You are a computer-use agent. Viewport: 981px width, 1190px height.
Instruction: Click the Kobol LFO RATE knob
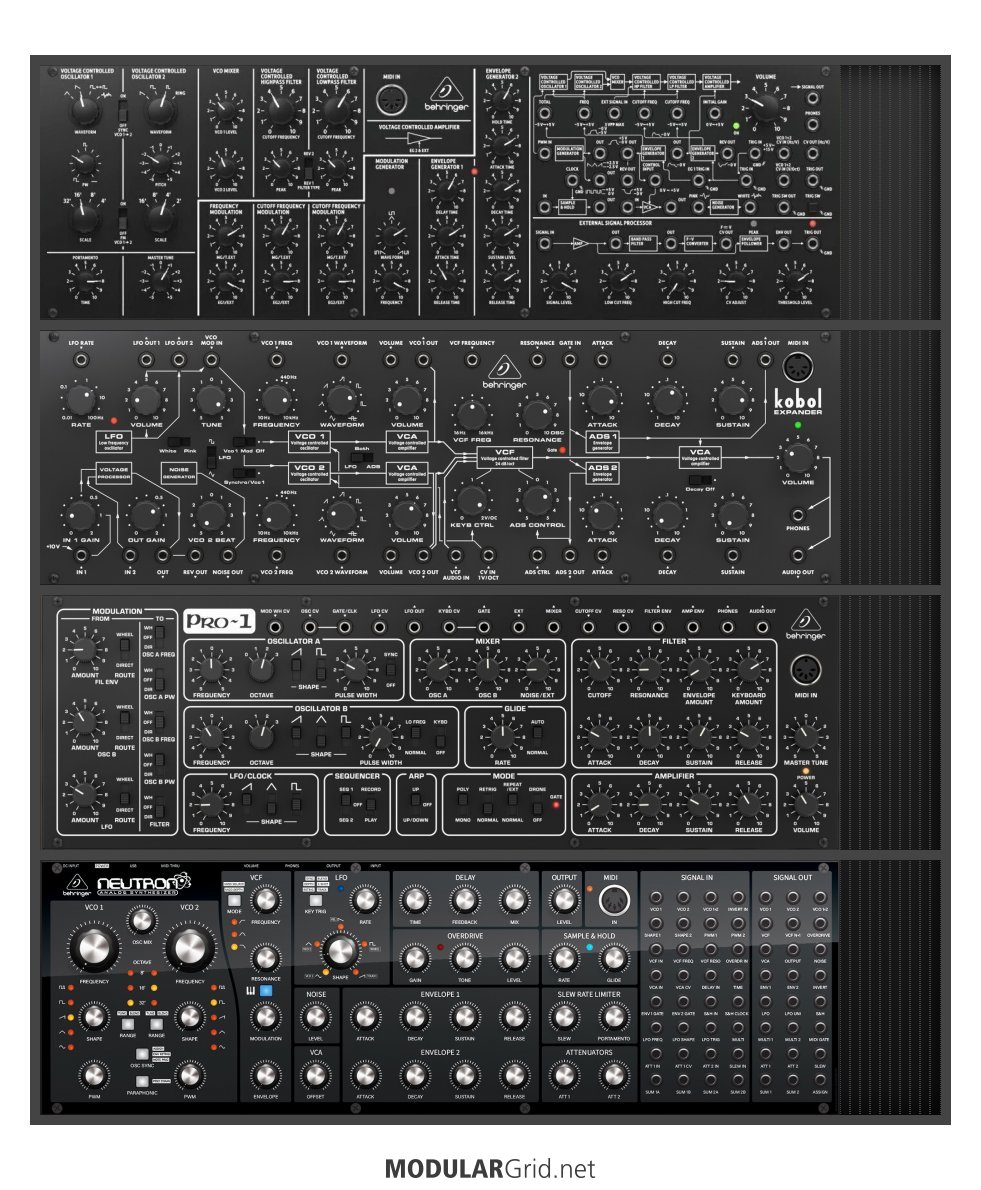click(x=80, y=399)
